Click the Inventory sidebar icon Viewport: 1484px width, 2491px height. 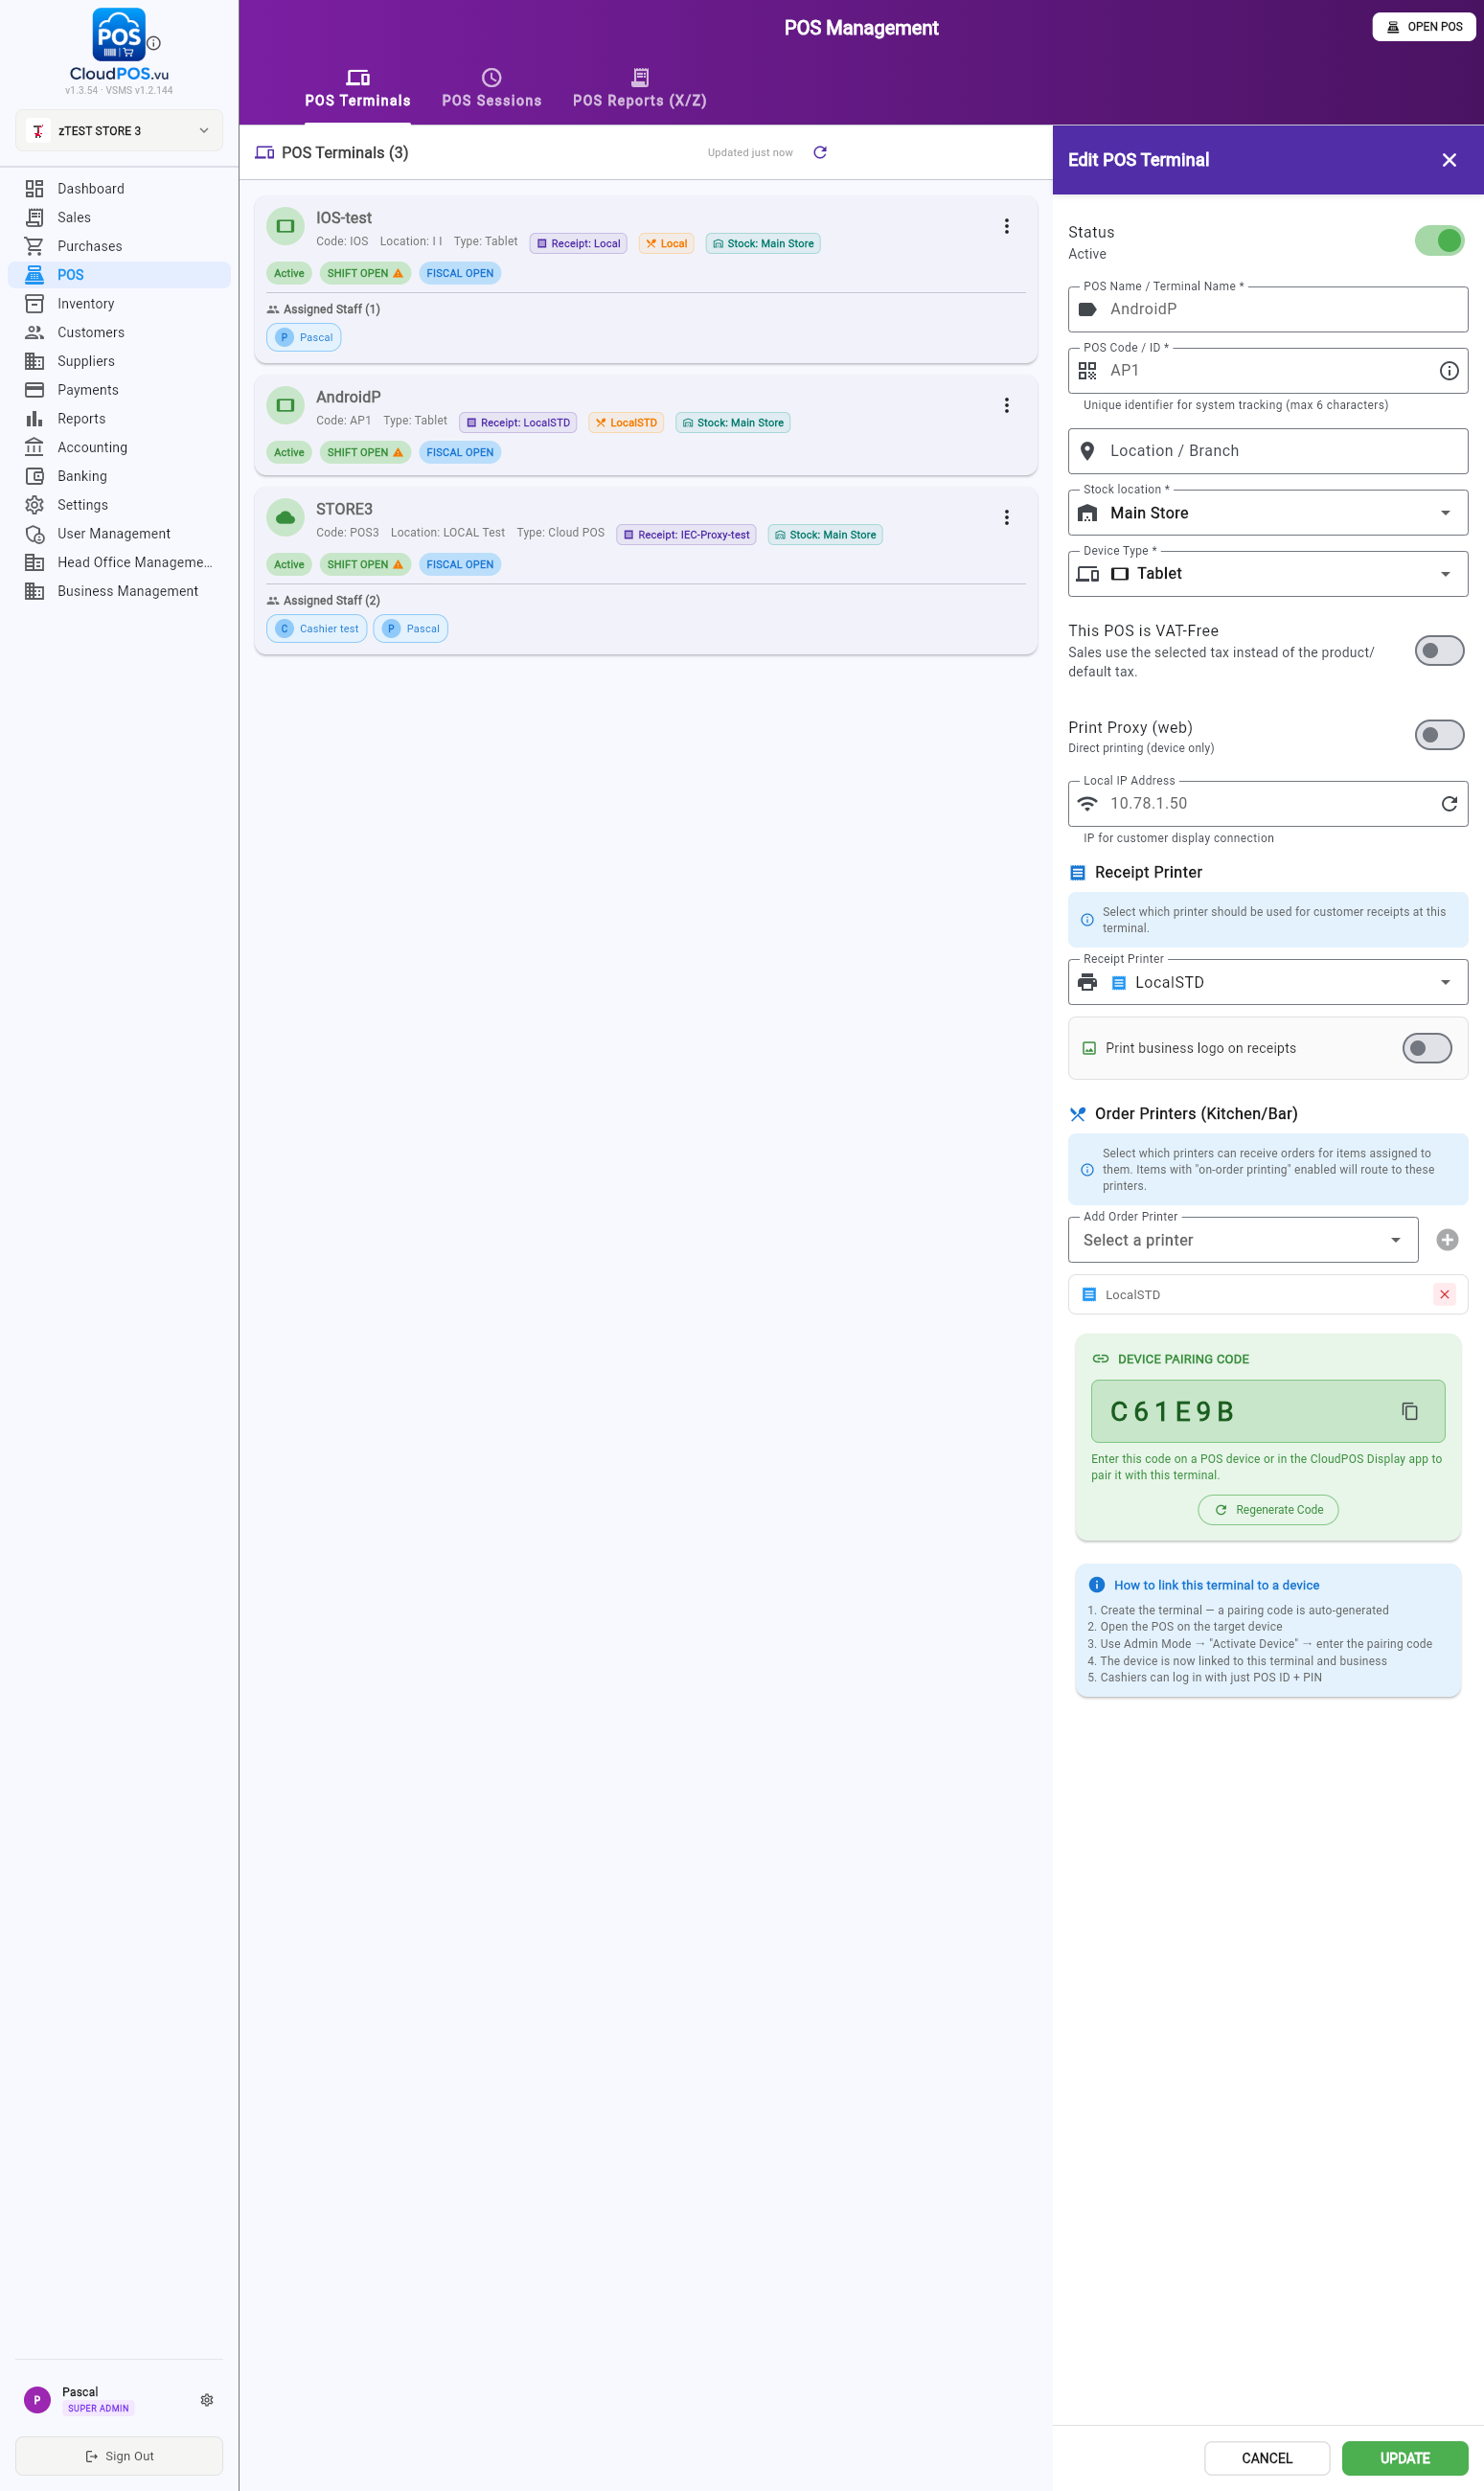coord(34,304)
